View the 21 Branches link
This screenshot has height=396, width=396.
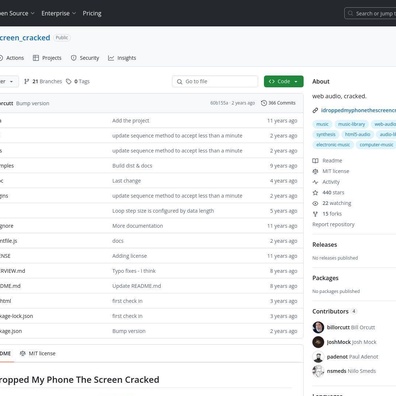[x=43, y=81]
